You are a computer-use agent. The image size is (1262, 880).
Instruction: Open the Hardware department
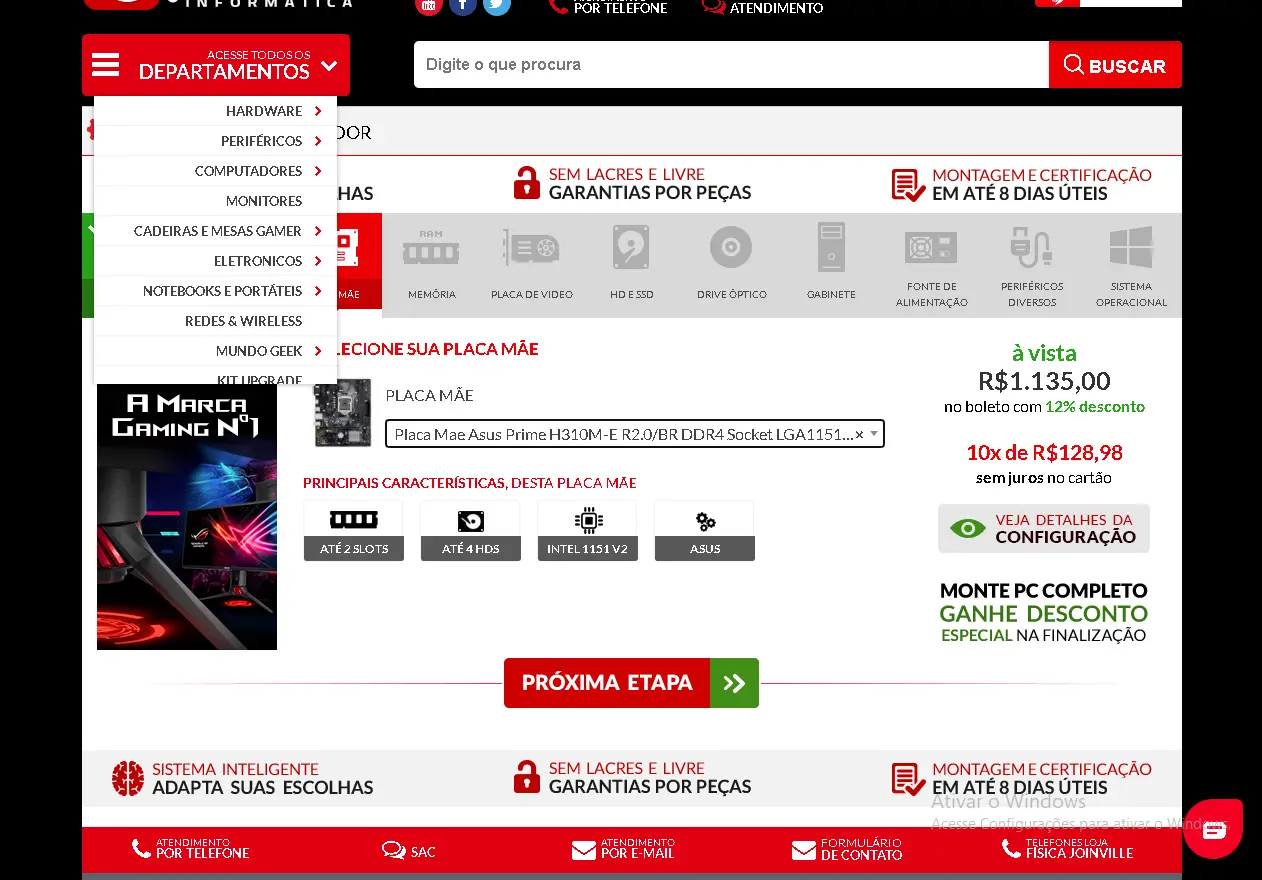click(x=264, y=111)
